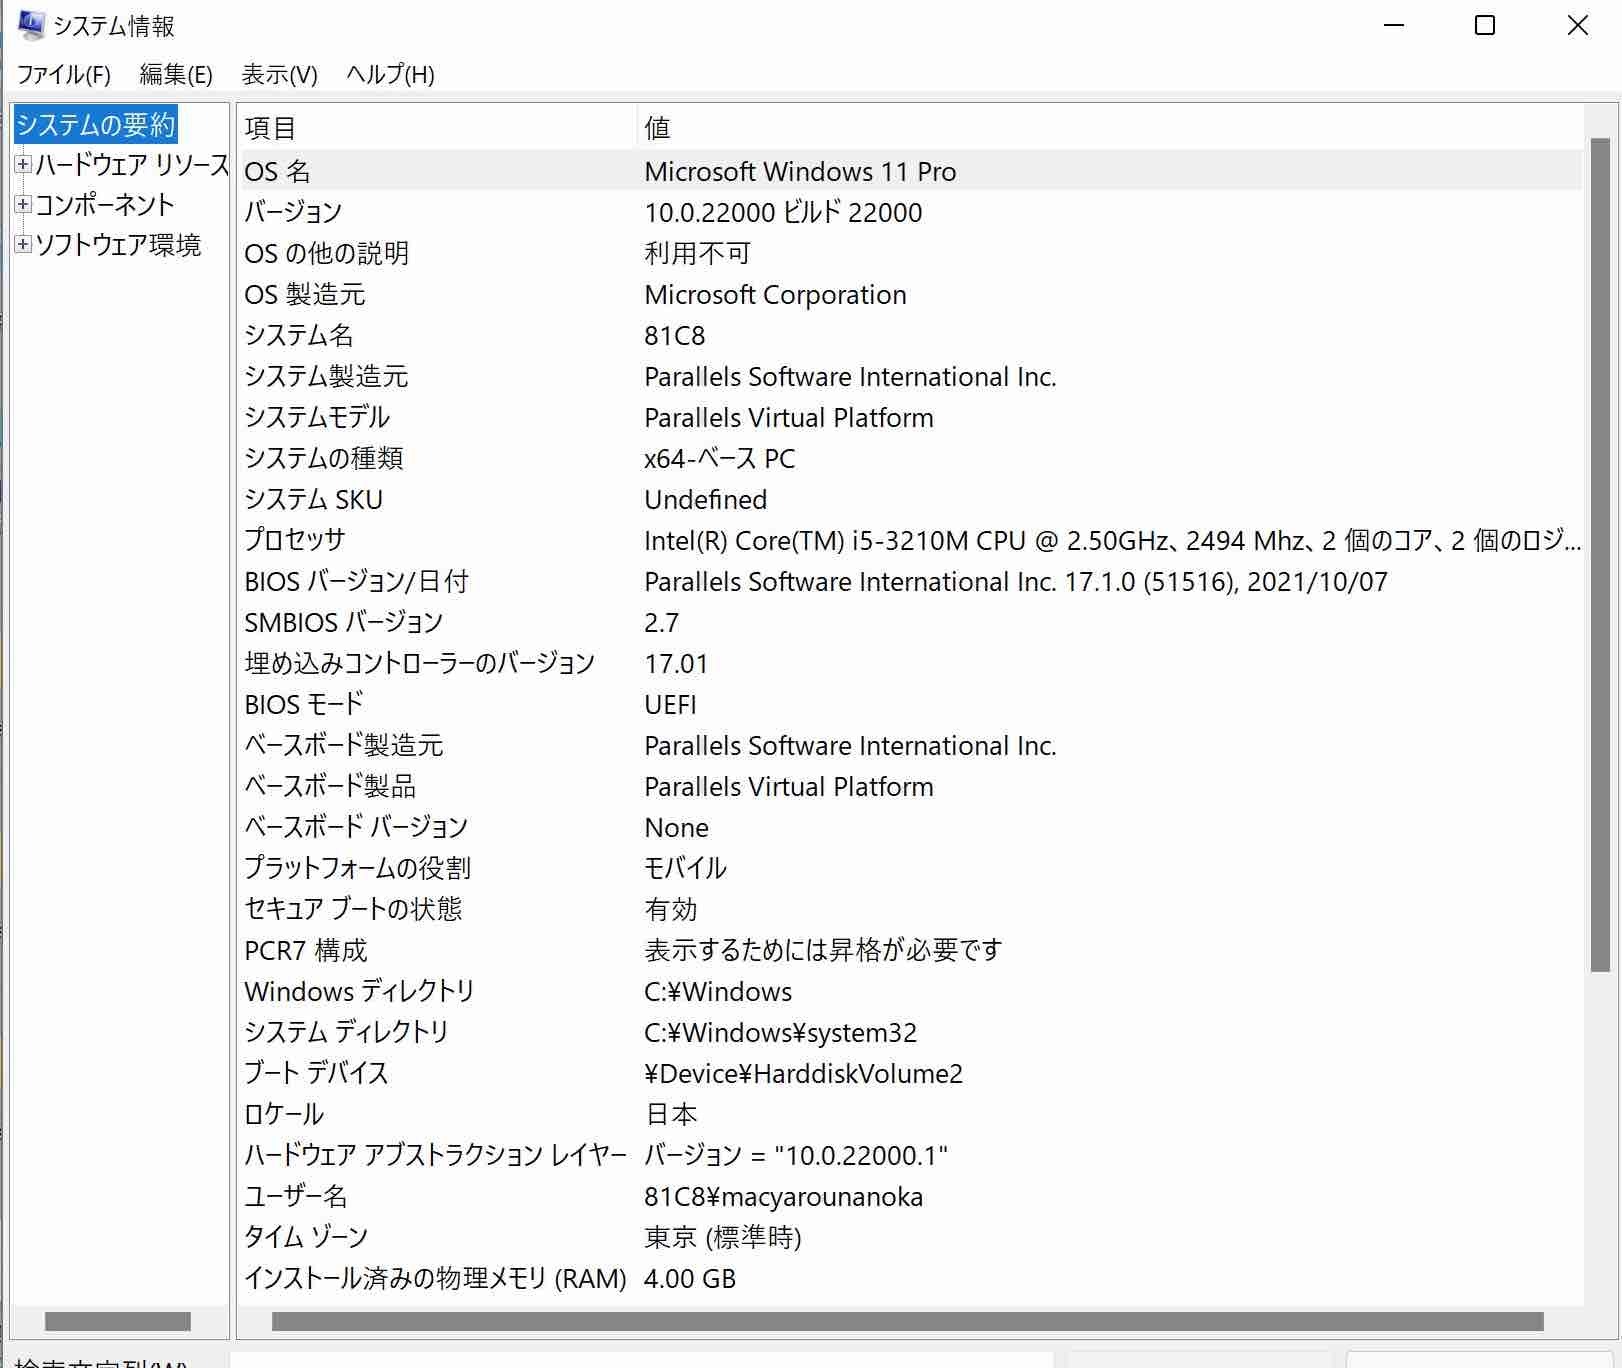Click the value 2.7
The width and height of the screenshot is (1622, 1368).
661,622
